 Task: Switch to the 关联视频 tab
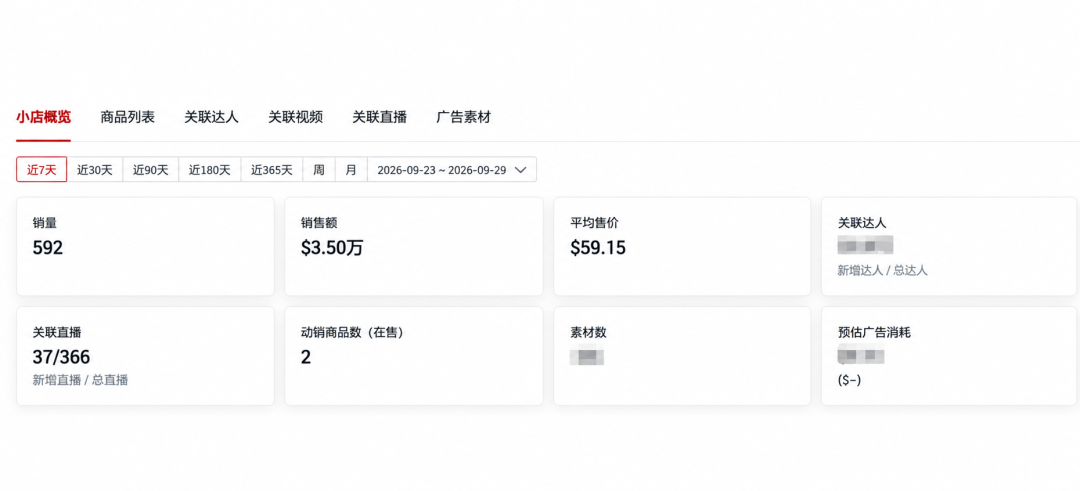coord(295,117)
